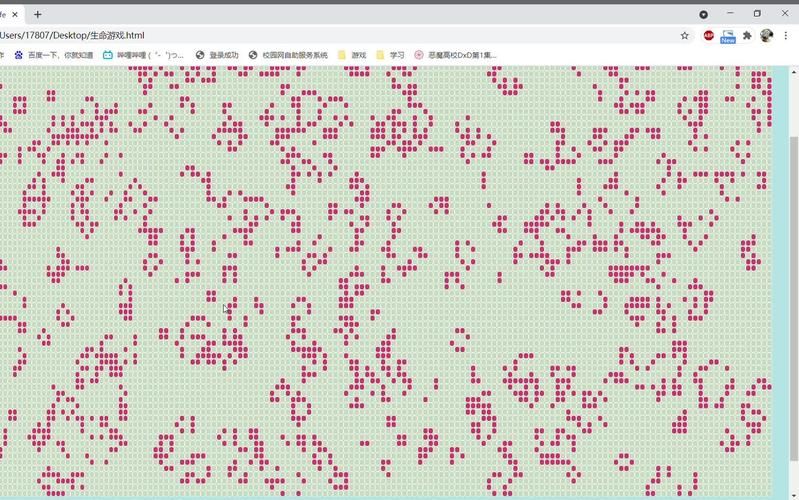Bookmark this page with the star icon
799x500 pixels.
[x=685, y=35]
